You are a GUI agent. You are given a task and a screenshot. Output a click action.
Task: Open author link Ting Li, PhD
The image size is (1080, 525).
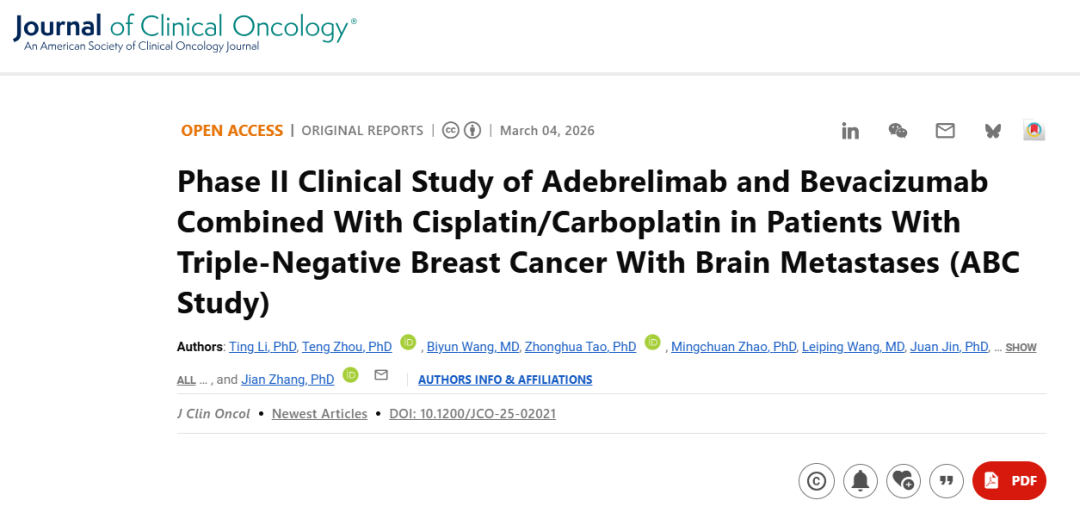263,347
